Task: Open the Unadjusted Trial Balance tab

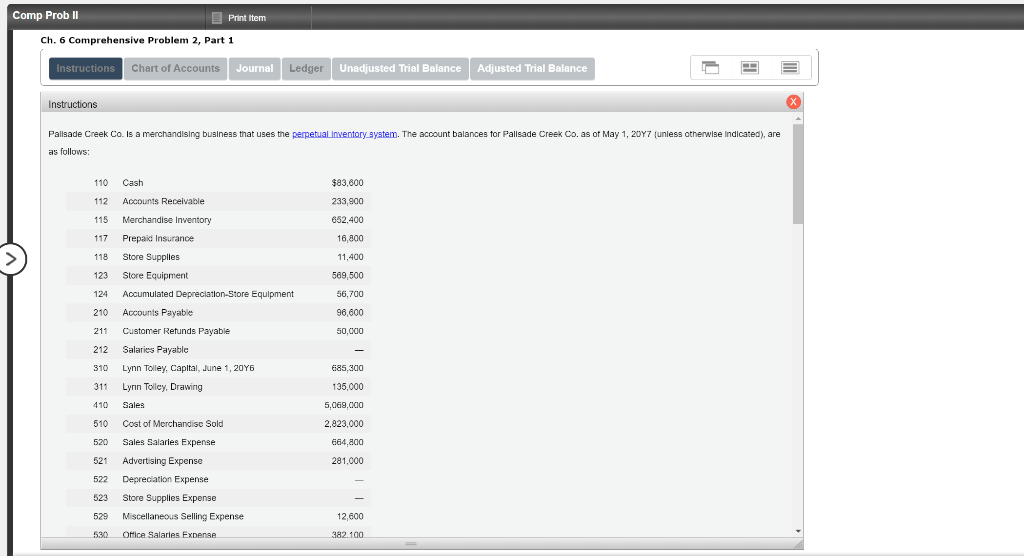Action: pyautogui.click(x=400, y=69)
